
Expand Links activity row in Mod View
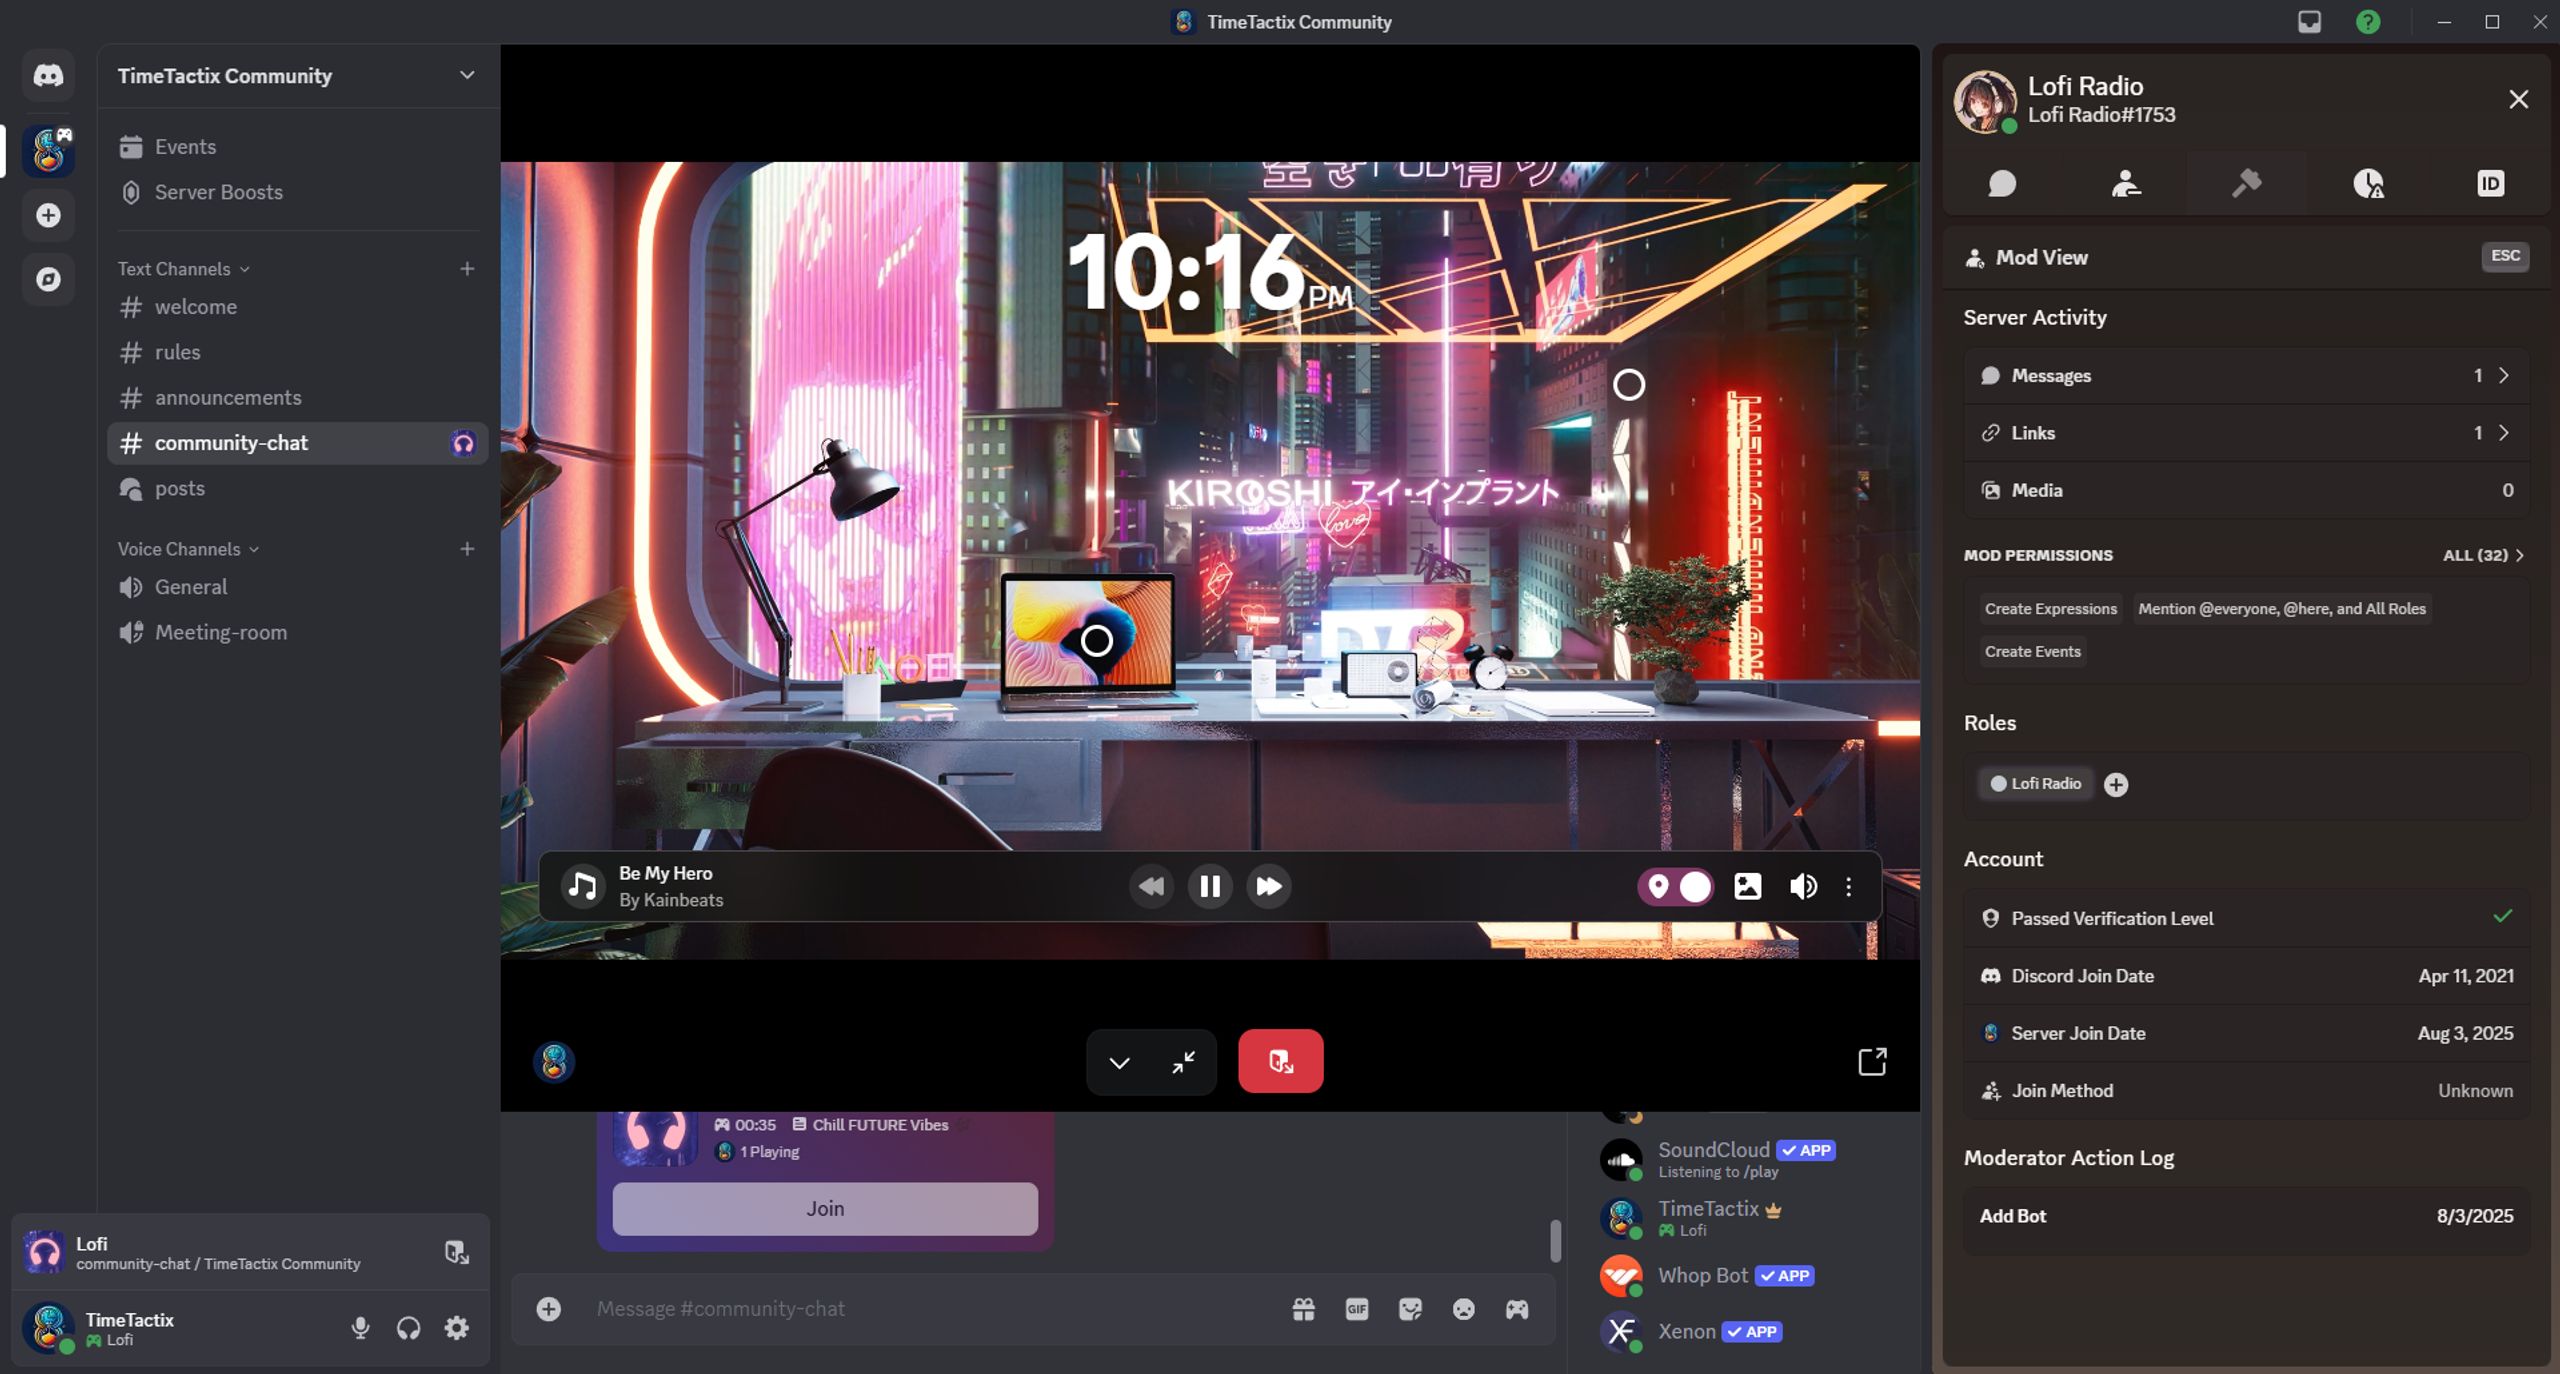2246,433
